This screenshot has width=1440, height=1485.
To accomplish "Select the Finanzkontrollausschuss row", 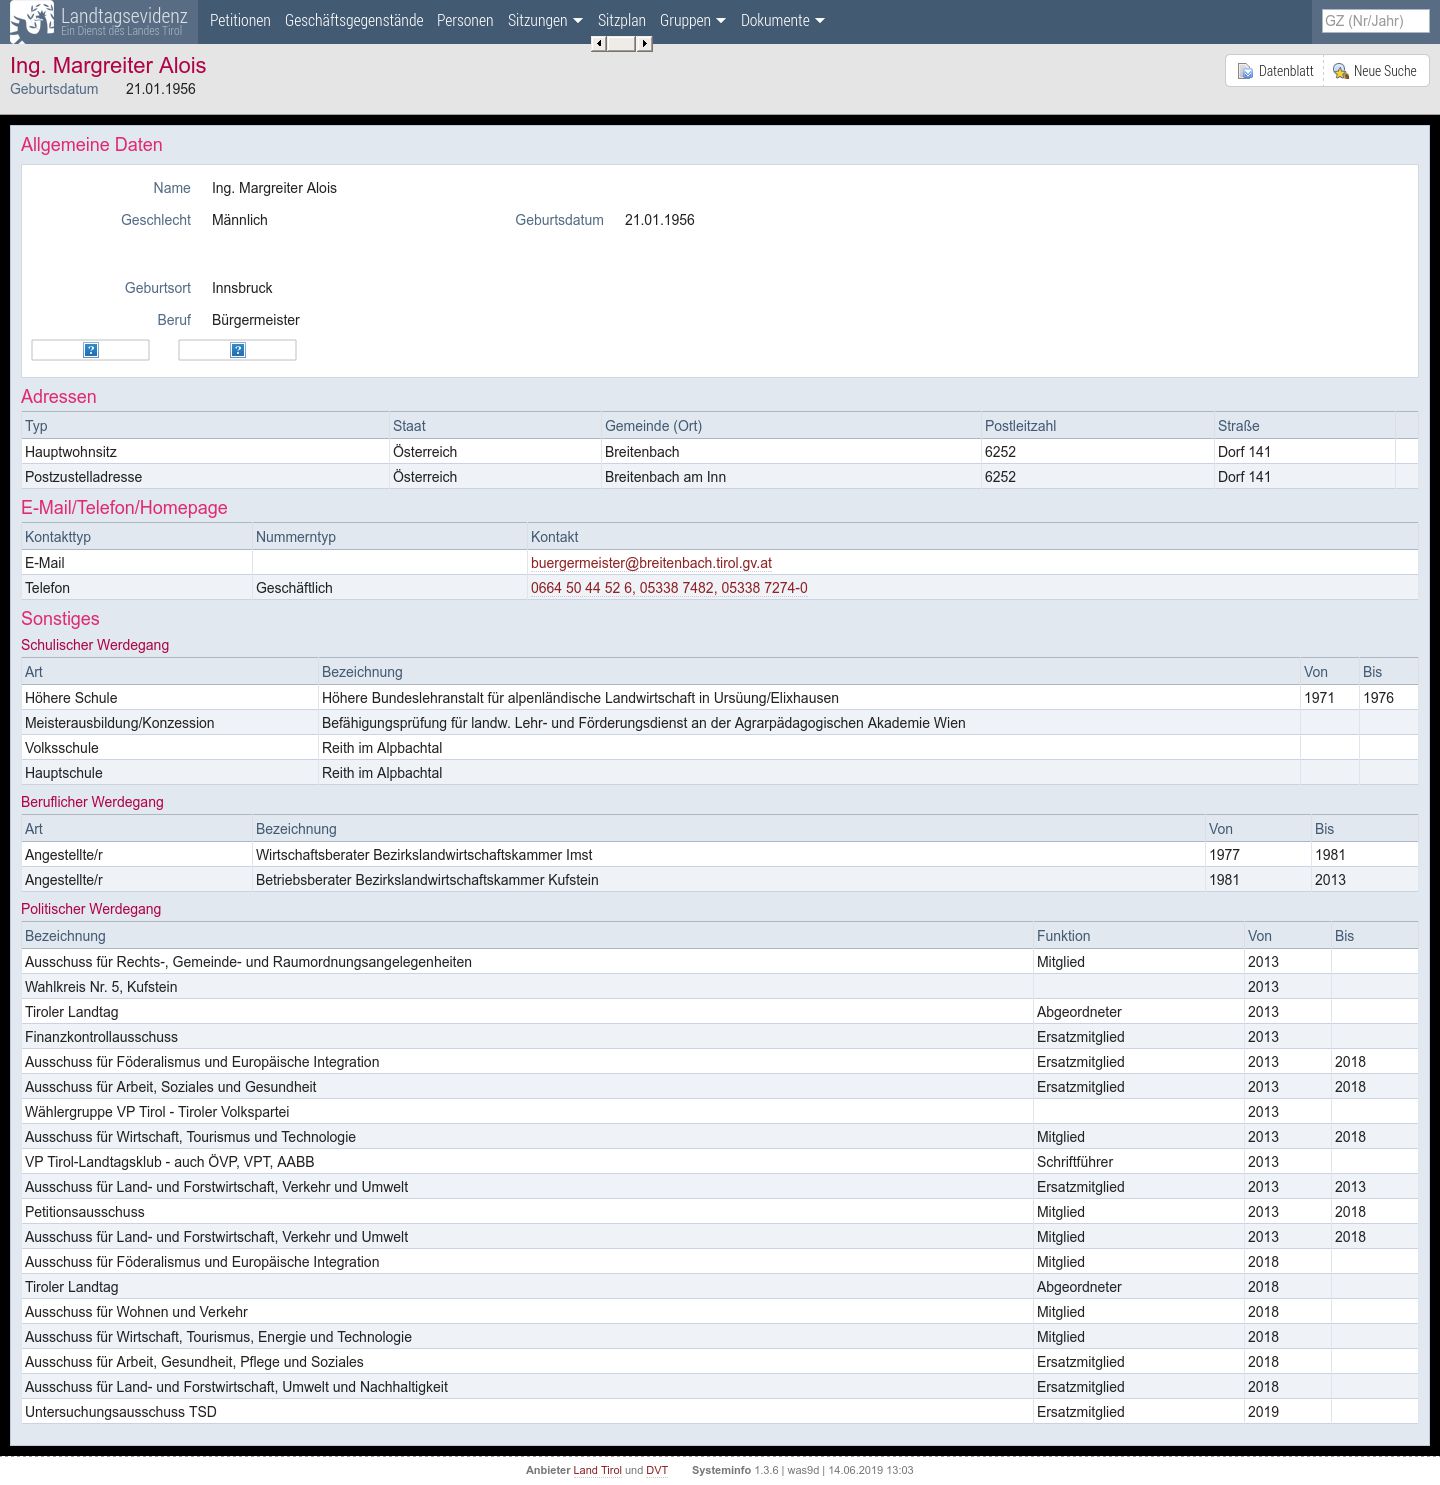I will 719,1037.
